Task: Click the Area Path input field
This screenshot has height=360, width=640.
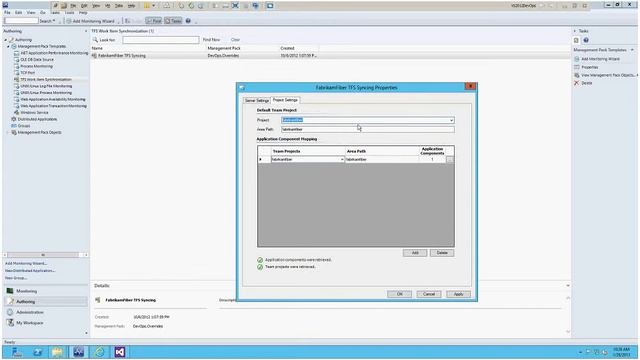Action: (368, 129)
